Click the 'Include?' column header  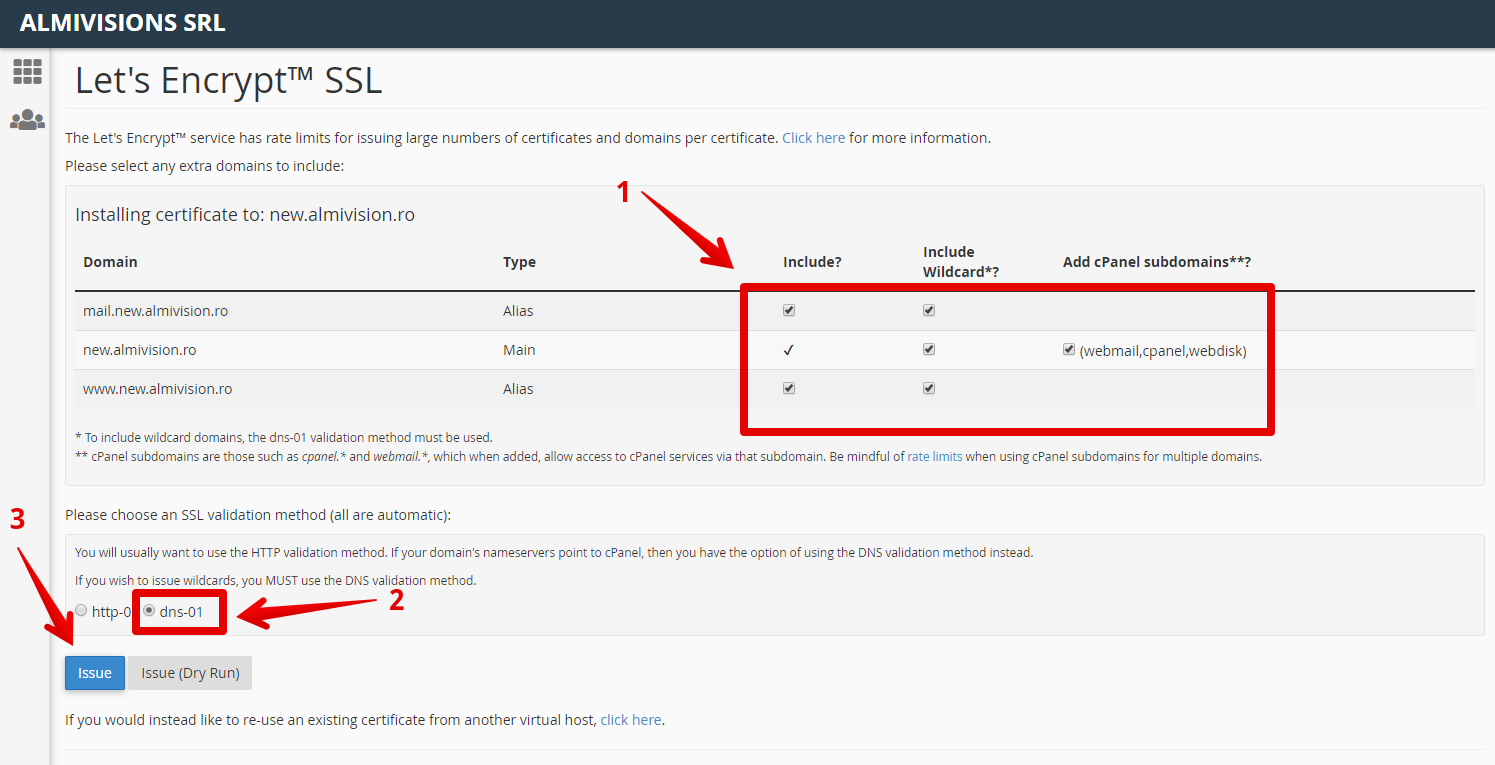tap(812, 262)
